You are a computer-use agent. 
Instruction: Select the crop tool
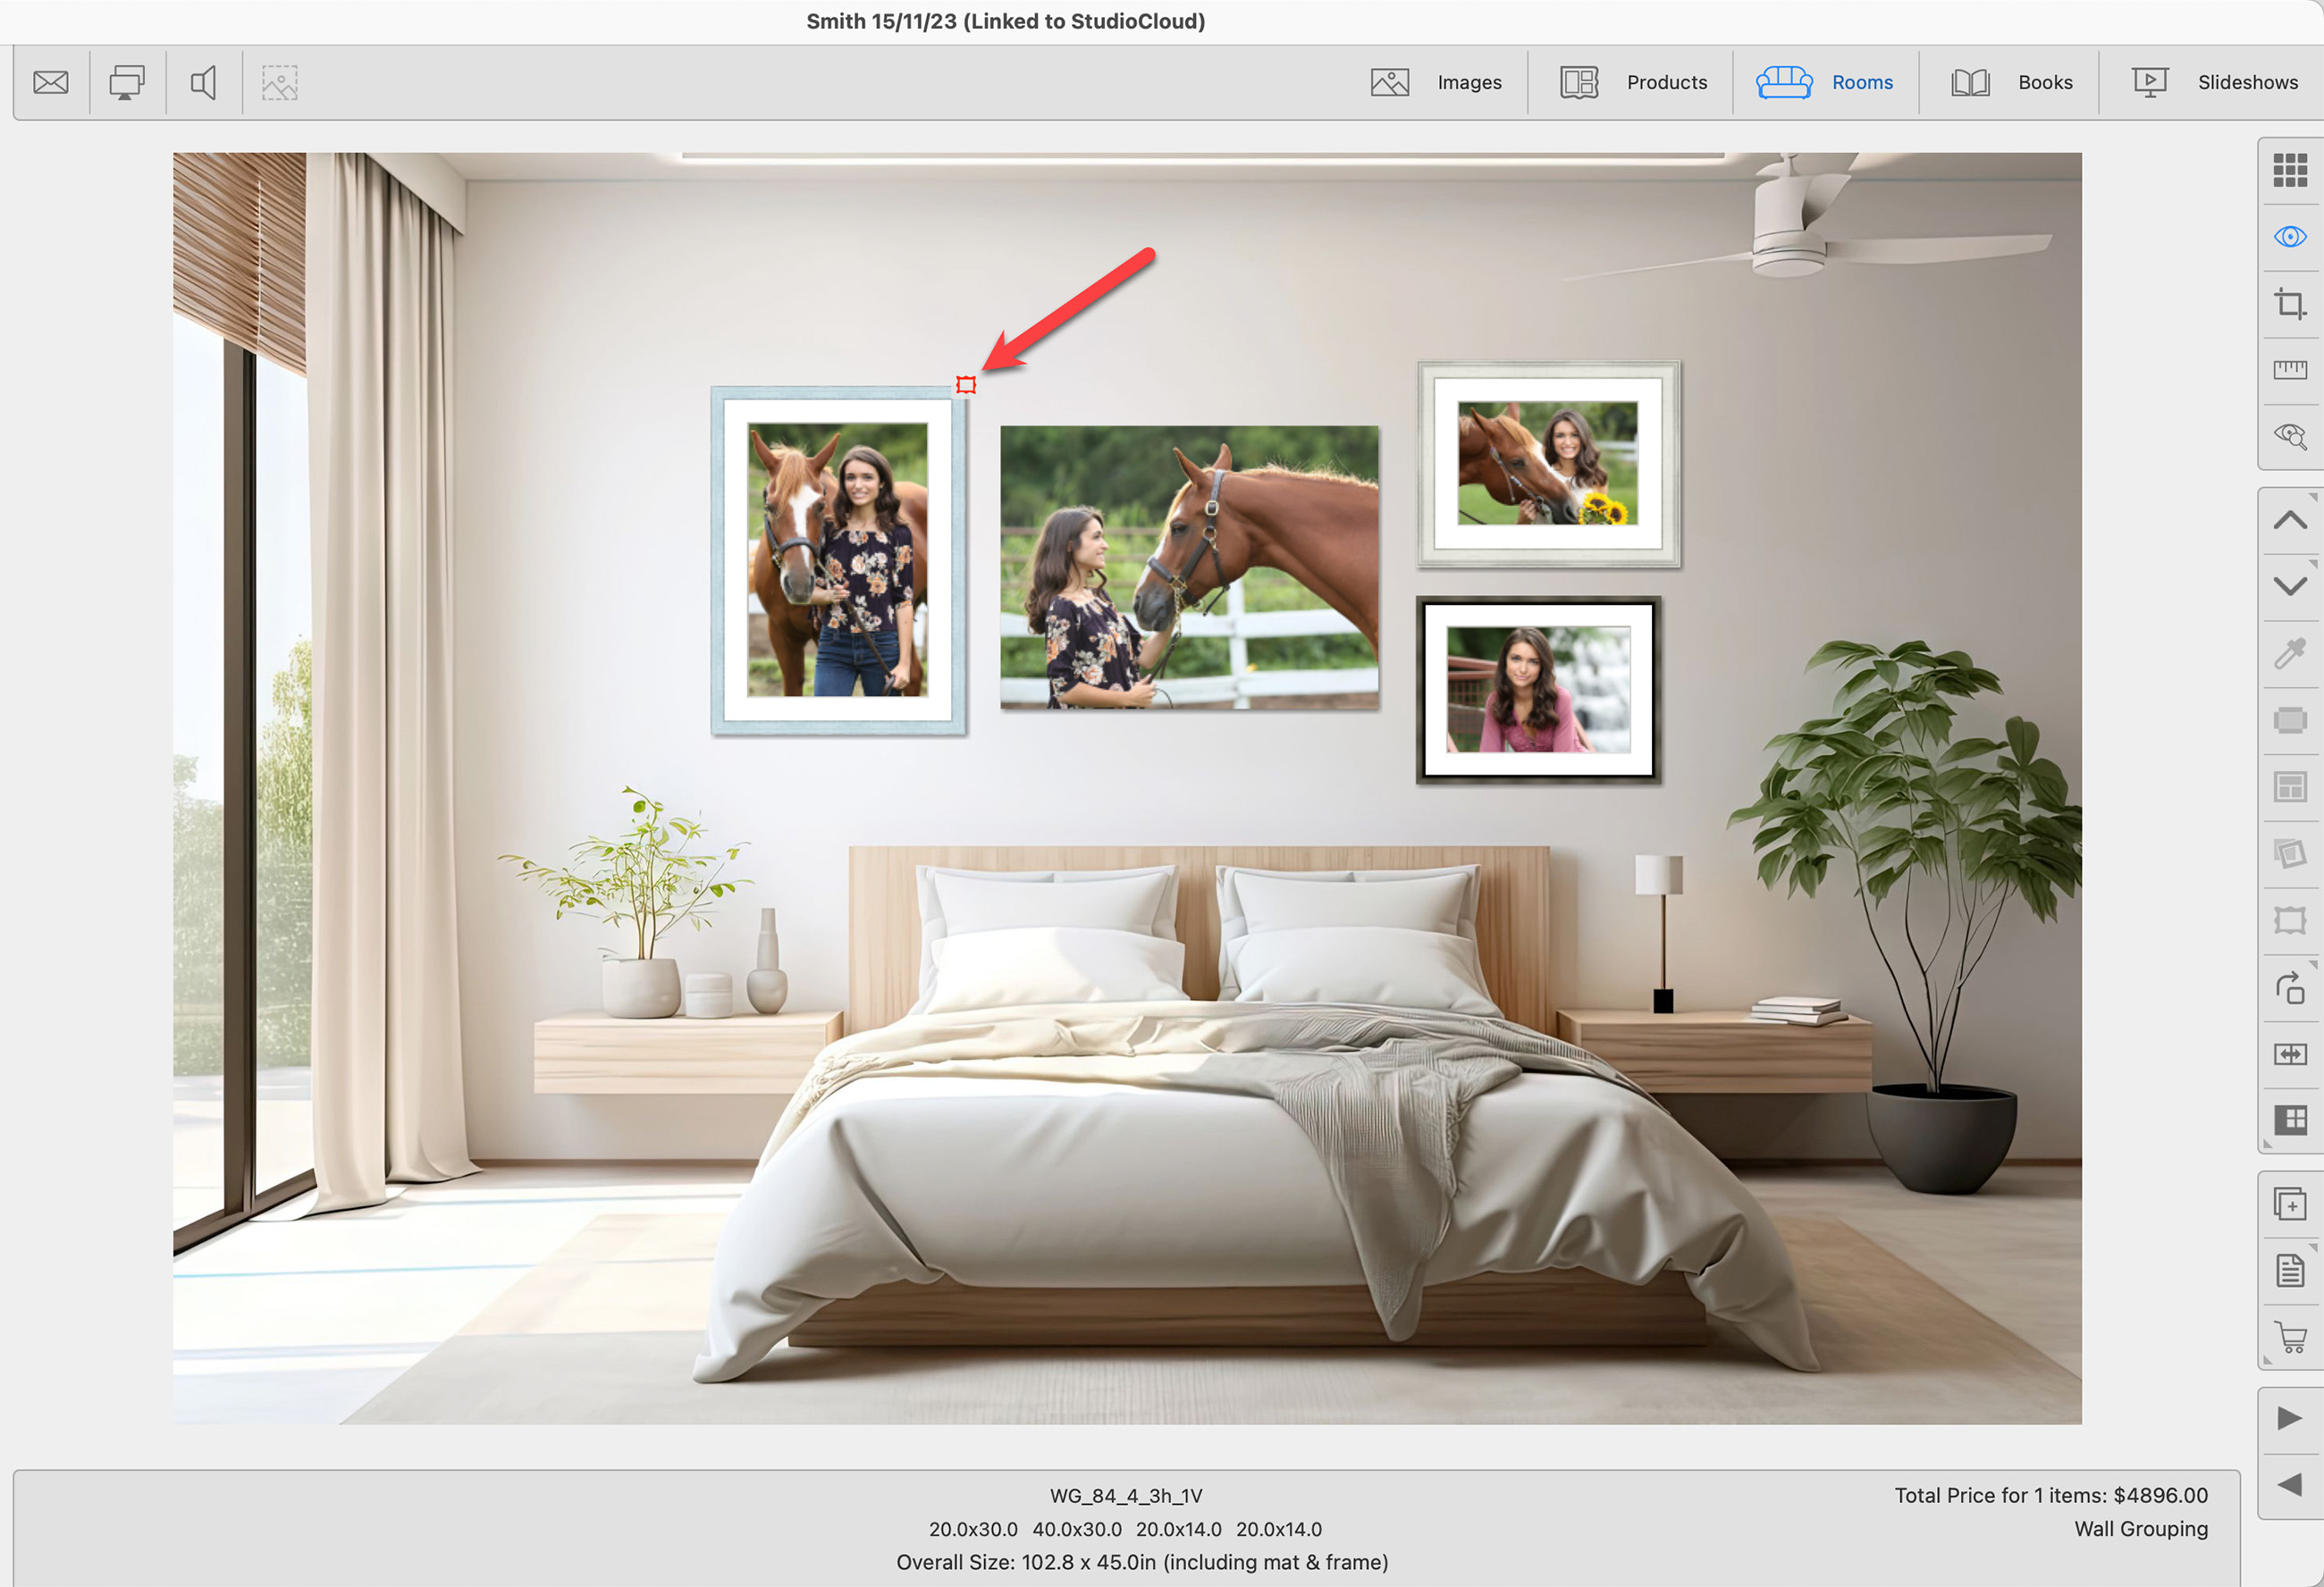tap(2289, 303)
